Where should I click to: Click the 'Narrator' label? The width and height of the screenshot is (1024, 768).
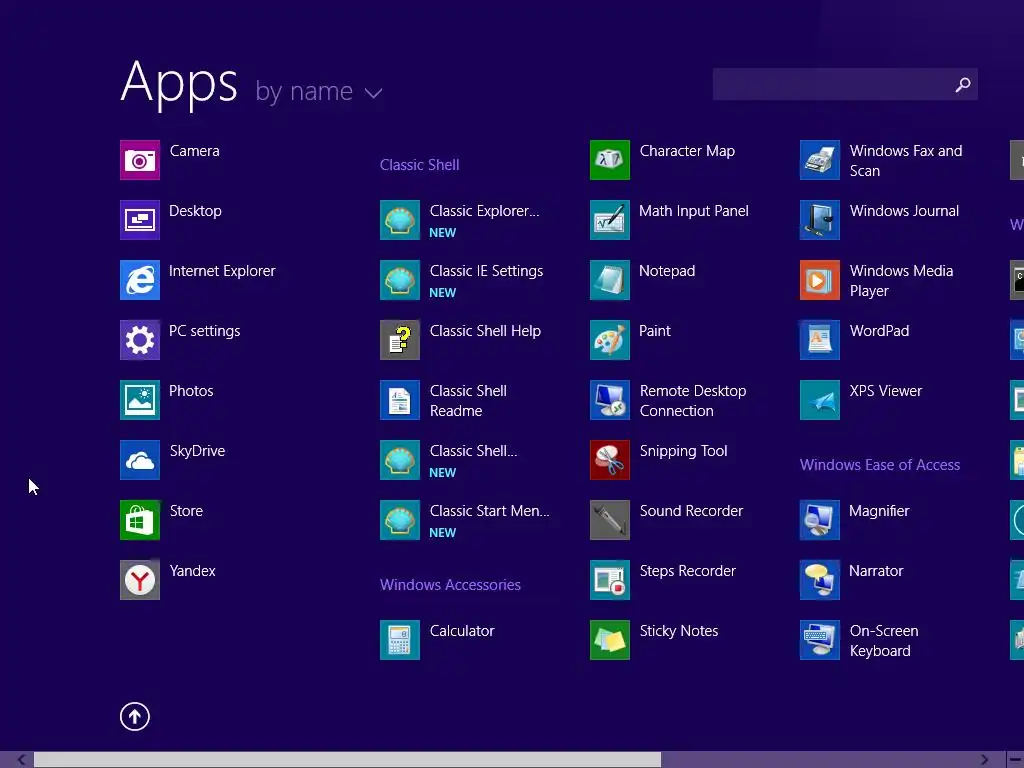[876, 571]
